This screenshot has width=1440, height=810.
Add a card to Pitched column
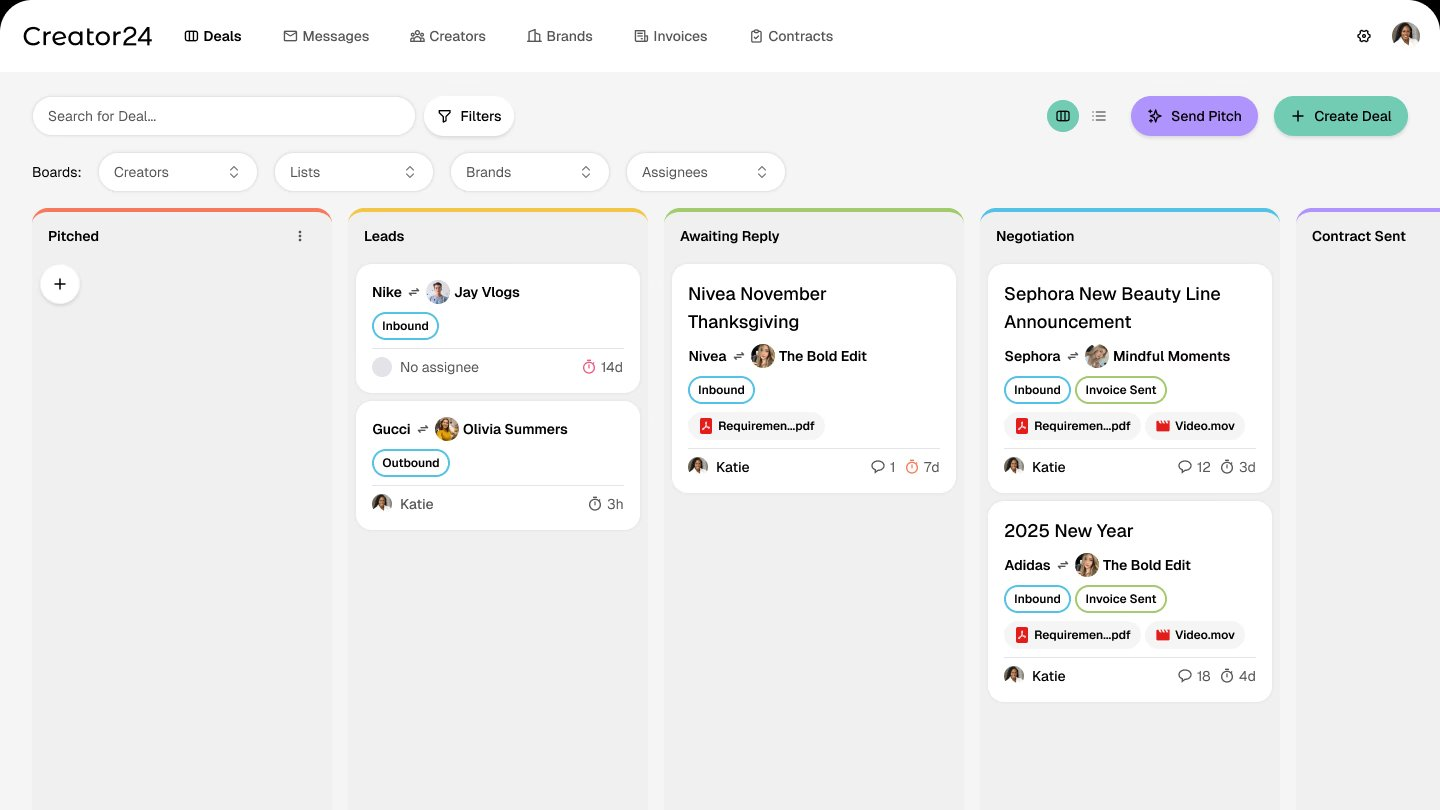[60, 284]
